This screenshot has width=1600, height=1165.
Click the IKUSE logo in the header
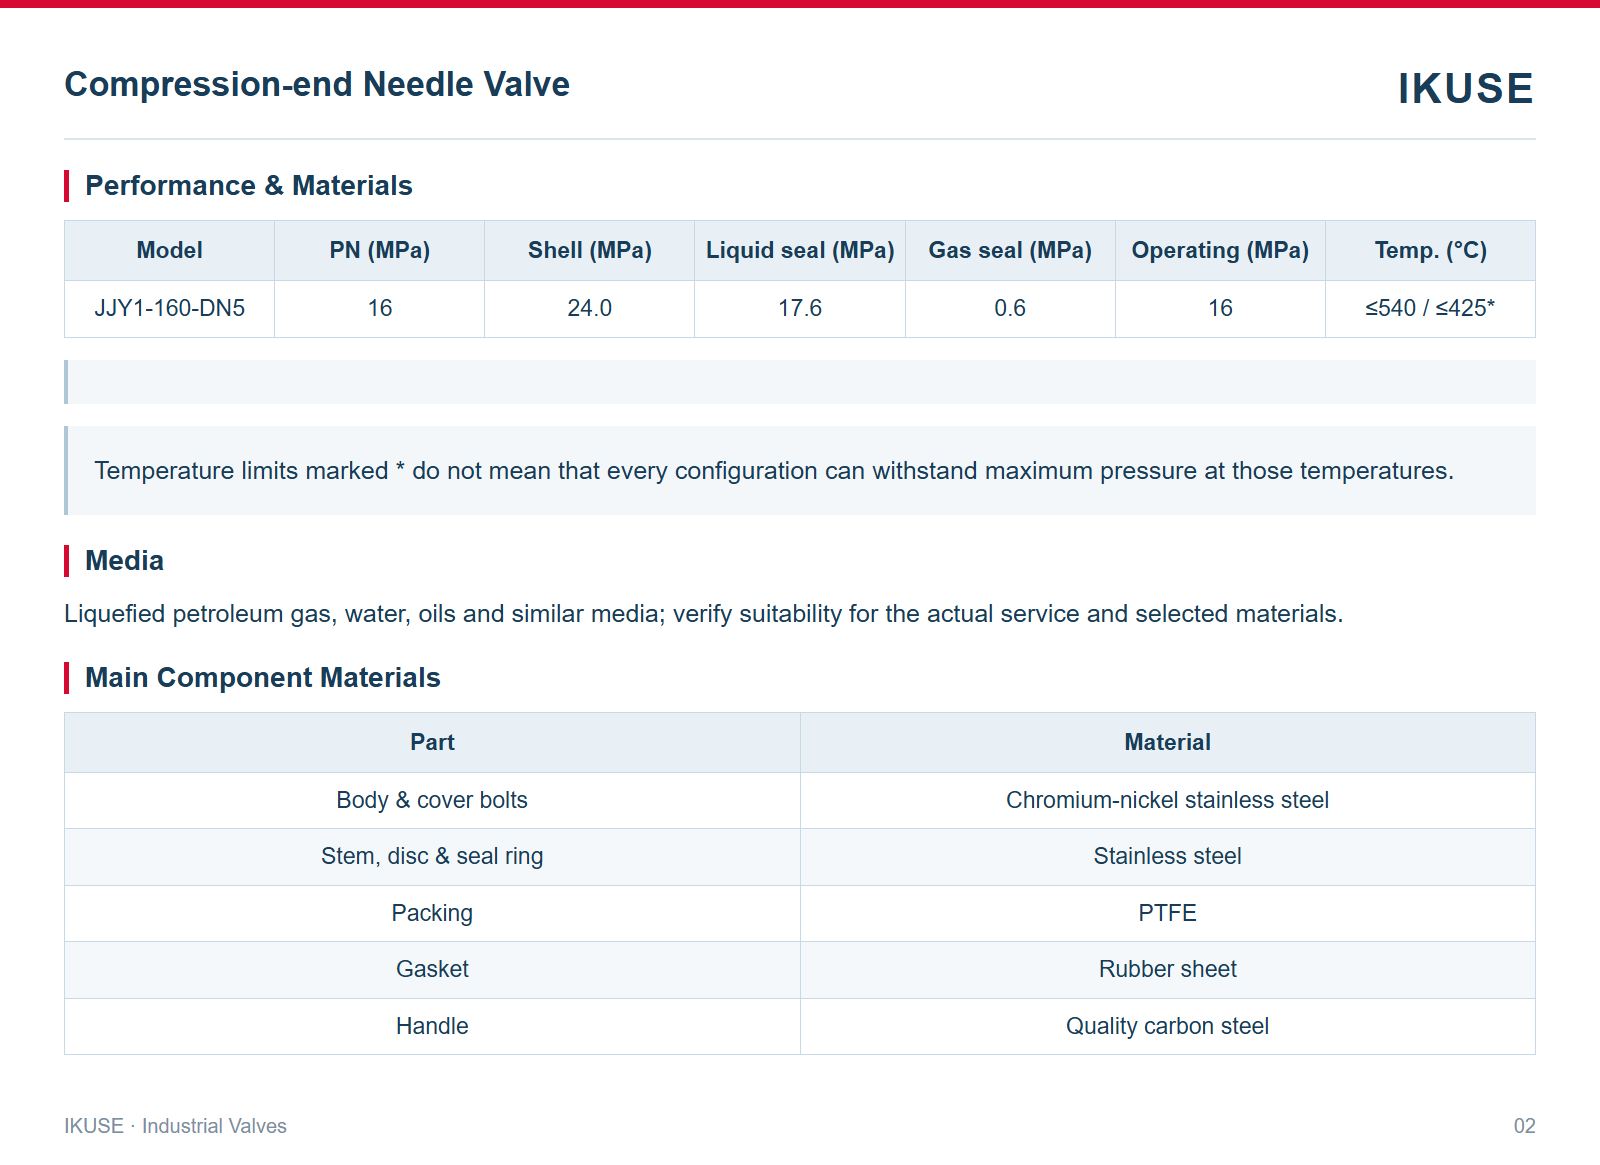click(x=1465, y=88)
